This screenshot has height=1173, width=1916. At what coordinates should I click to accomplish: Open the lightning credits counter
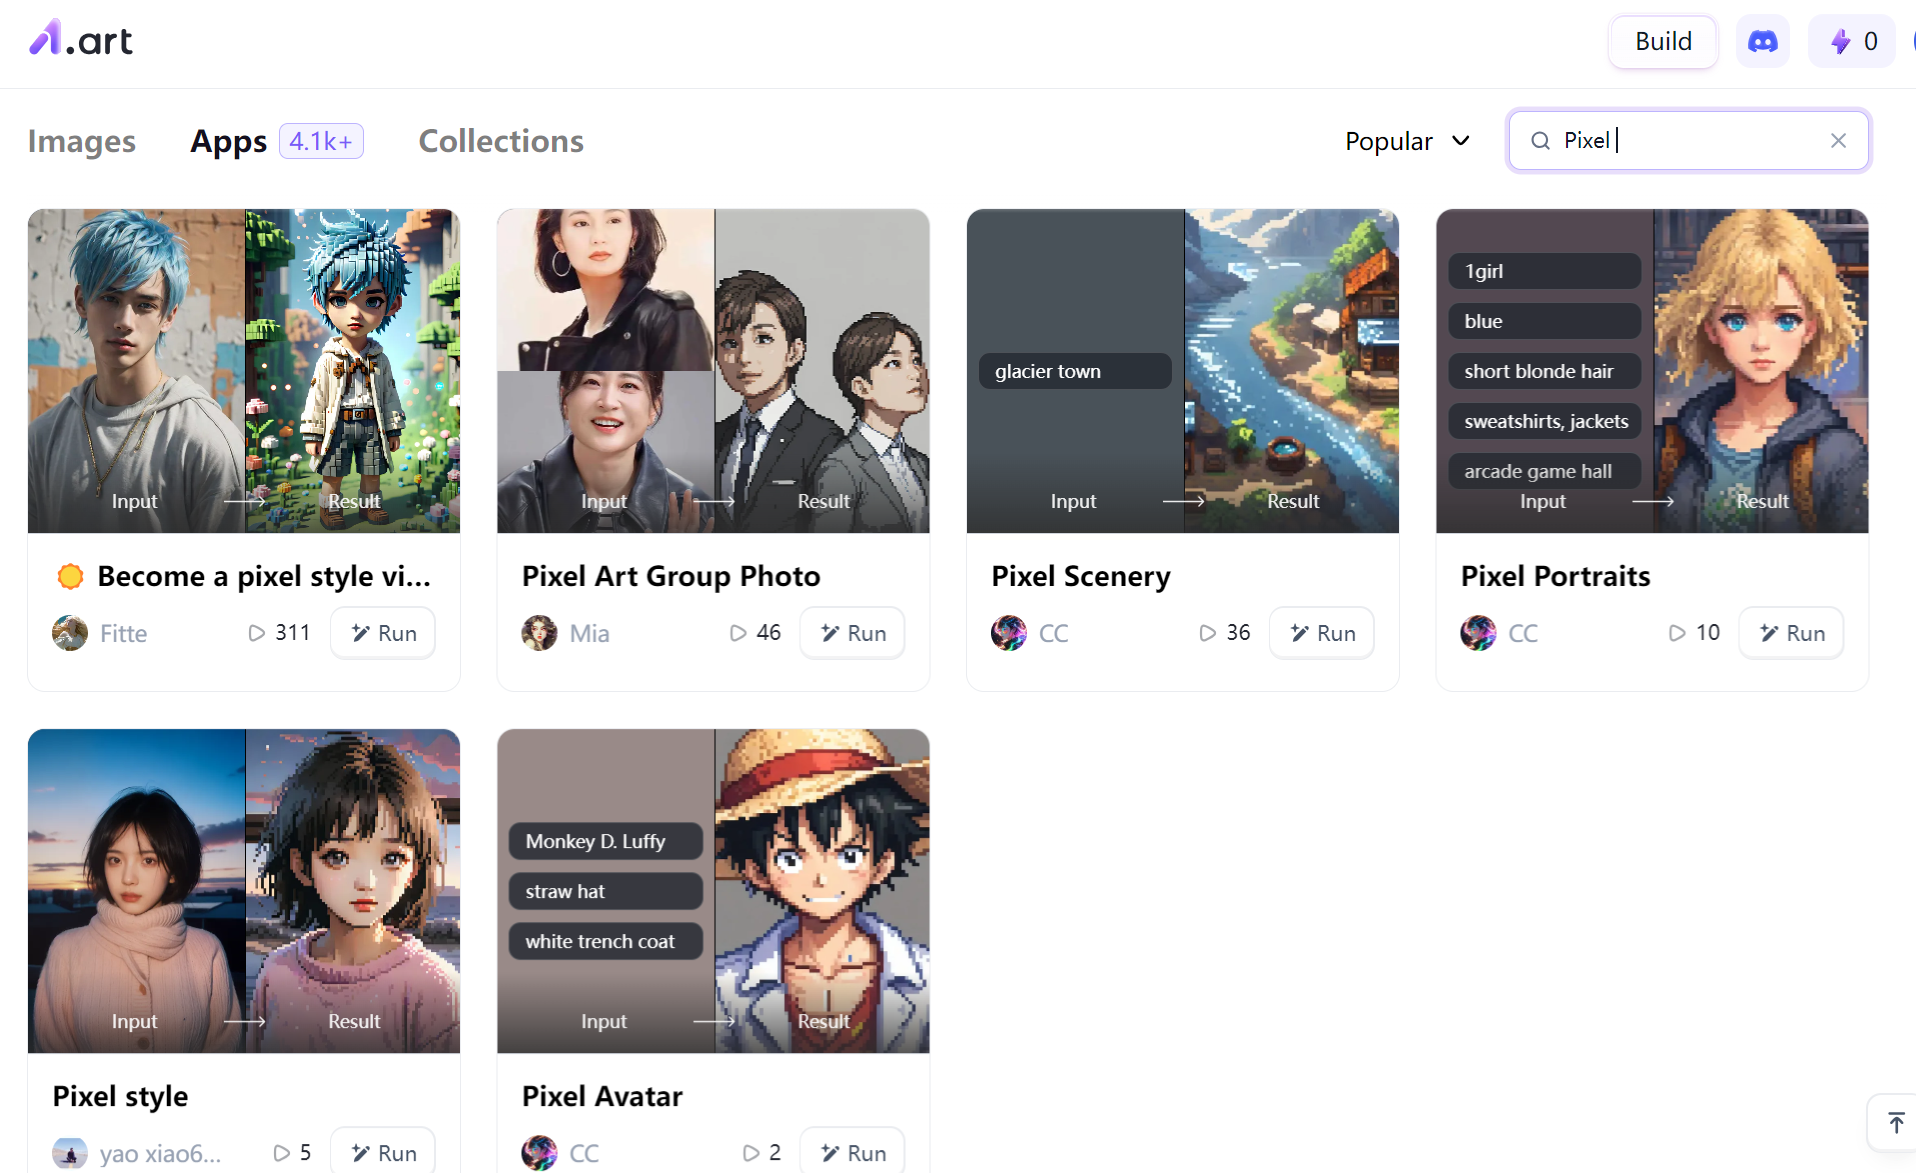(x=1852, y=42)
